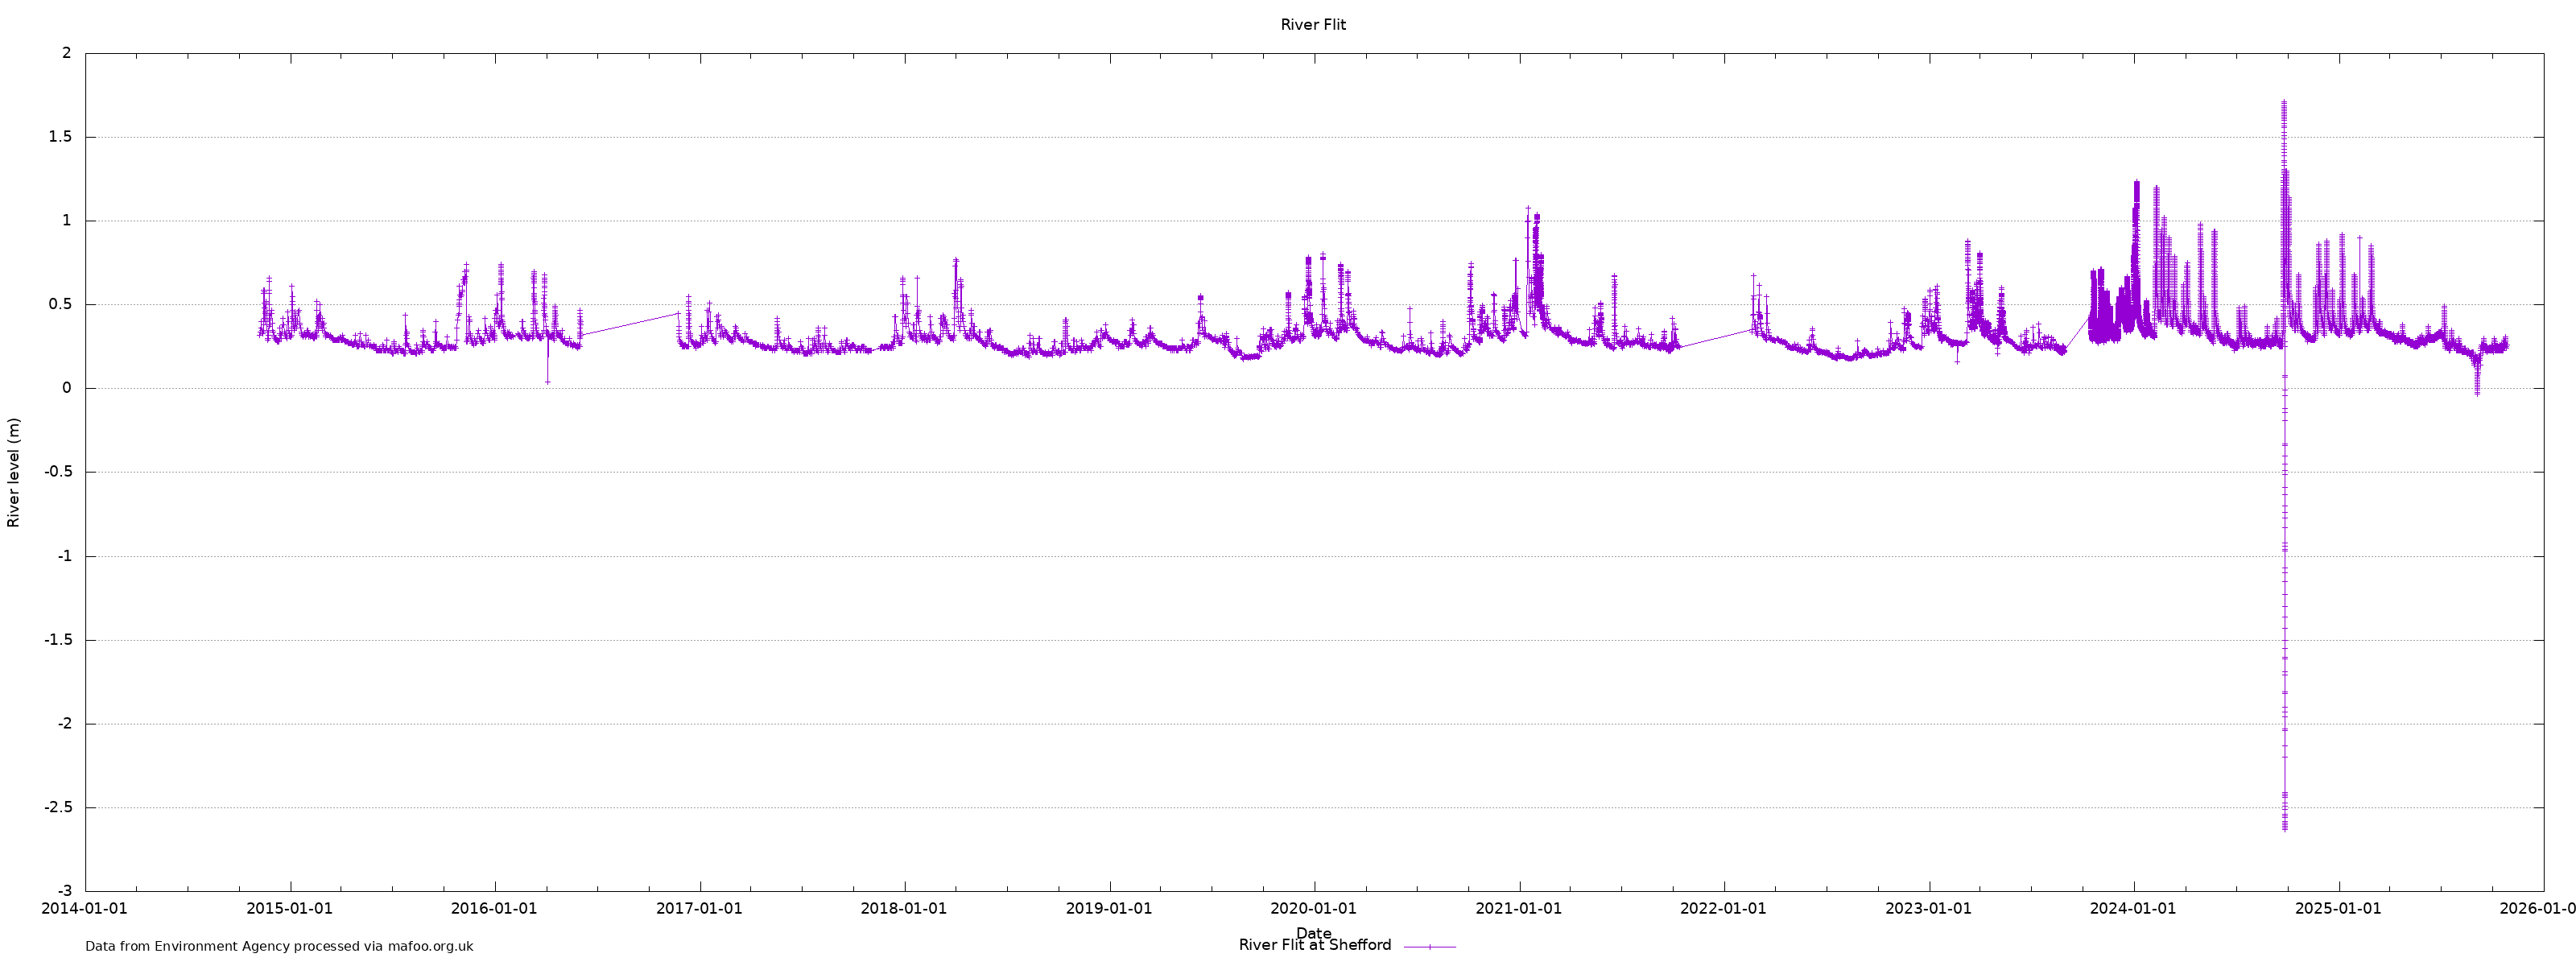Image resolution: width=2576 pixels, height=966 pixels.
Task: Click the -2.5 y-axis tick label
Action: tap(58, 807)
